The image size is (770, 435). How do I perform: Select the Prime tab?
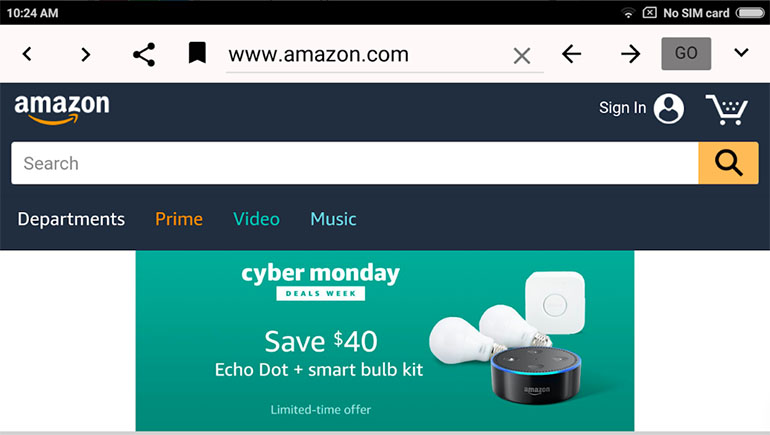point(179,219)
